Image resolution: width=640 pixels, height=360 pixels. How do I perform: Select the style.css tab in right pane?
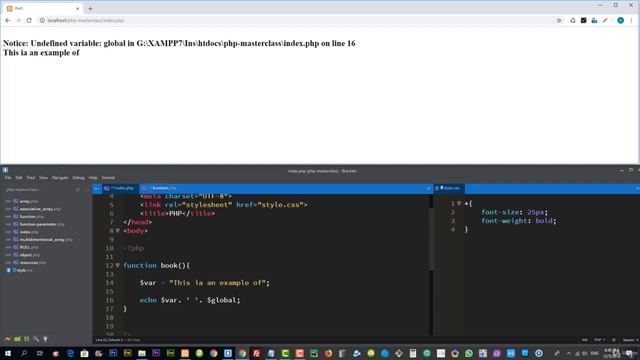tap(449, 188)
